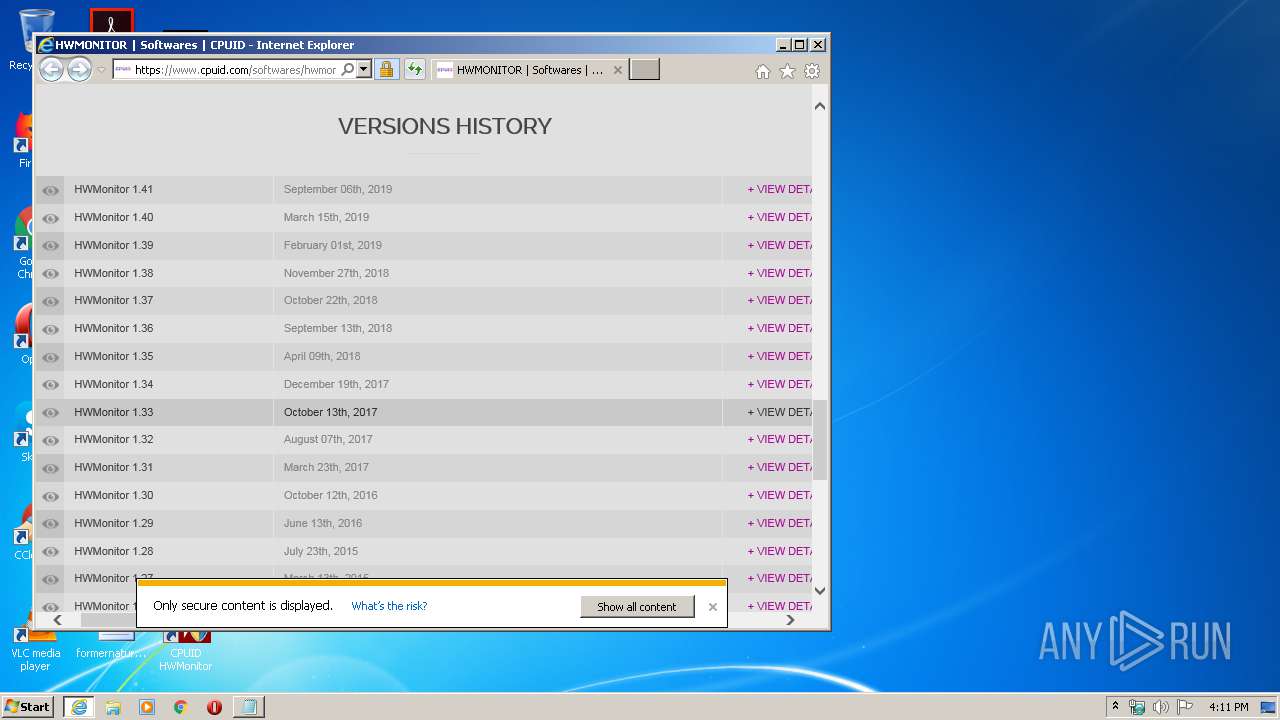
Task: Click the compatibility/refresh green arrows icon
Action: 414,70
